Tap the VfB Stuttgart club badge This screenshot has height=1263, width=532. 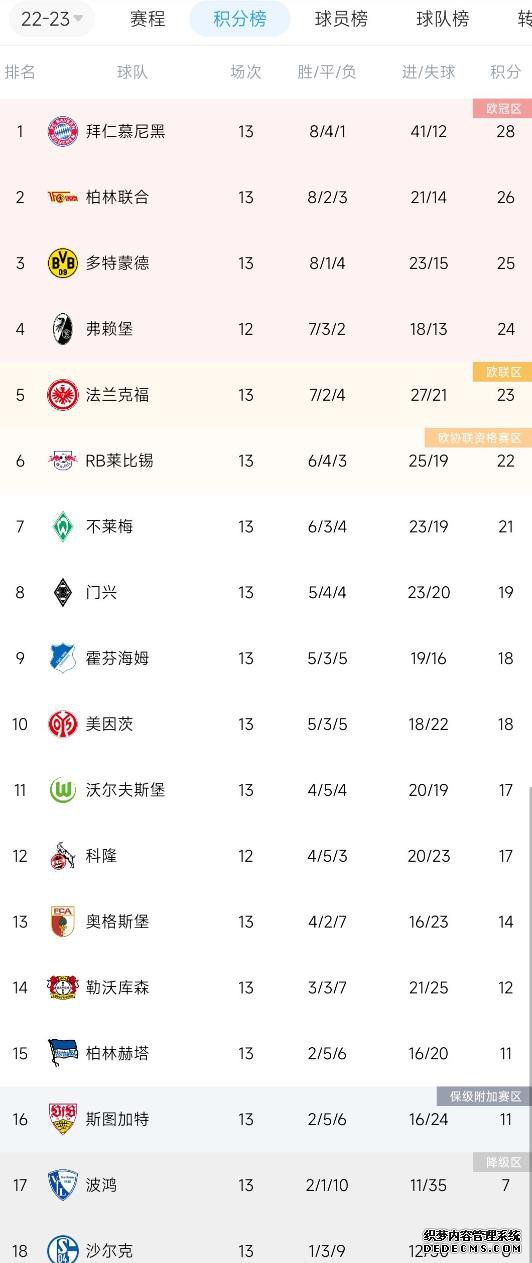63,1119
